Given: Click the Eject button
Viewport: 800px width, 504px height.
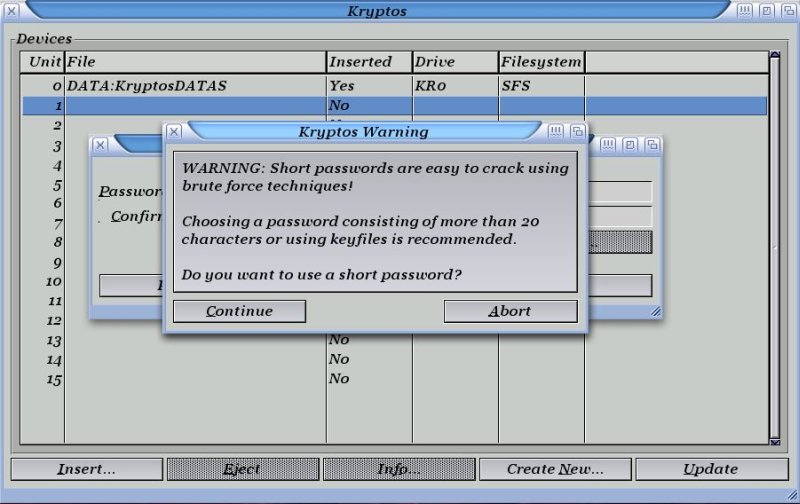Looking at the screenshot, I should pyautogui.click(x=243, y=469).
